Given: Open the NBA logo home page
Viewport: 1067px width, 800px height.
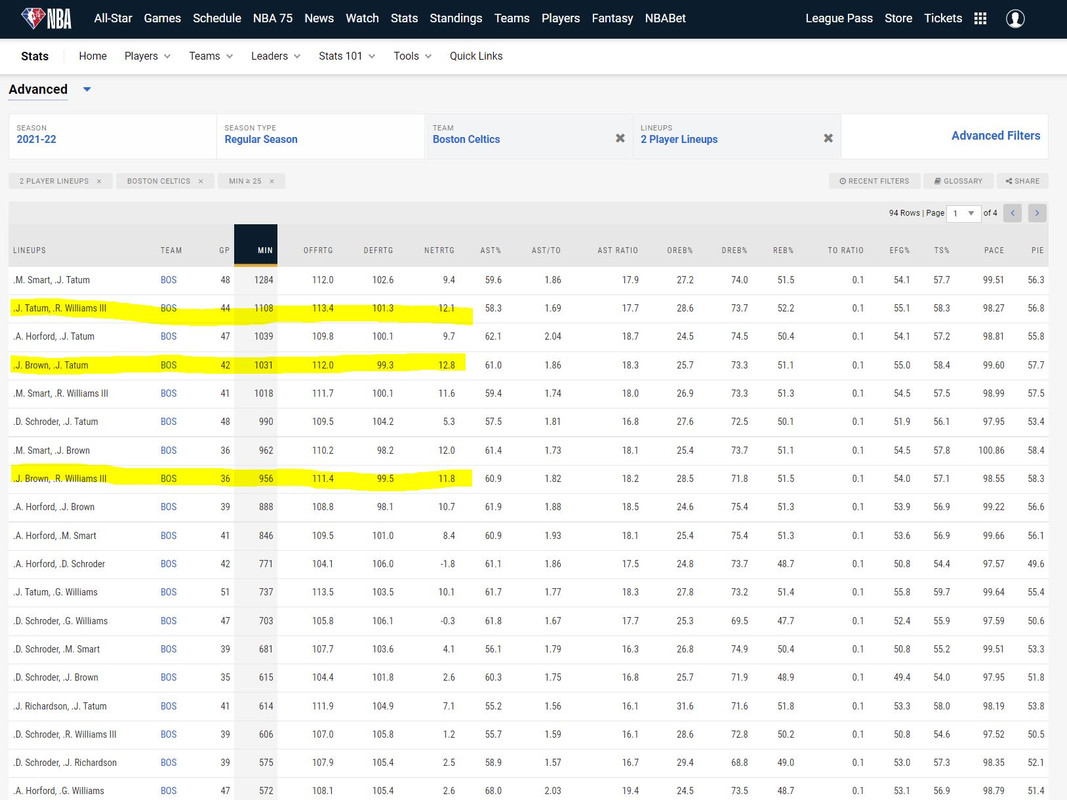Looking at the screenshot, I should click(x=46, y=18).
